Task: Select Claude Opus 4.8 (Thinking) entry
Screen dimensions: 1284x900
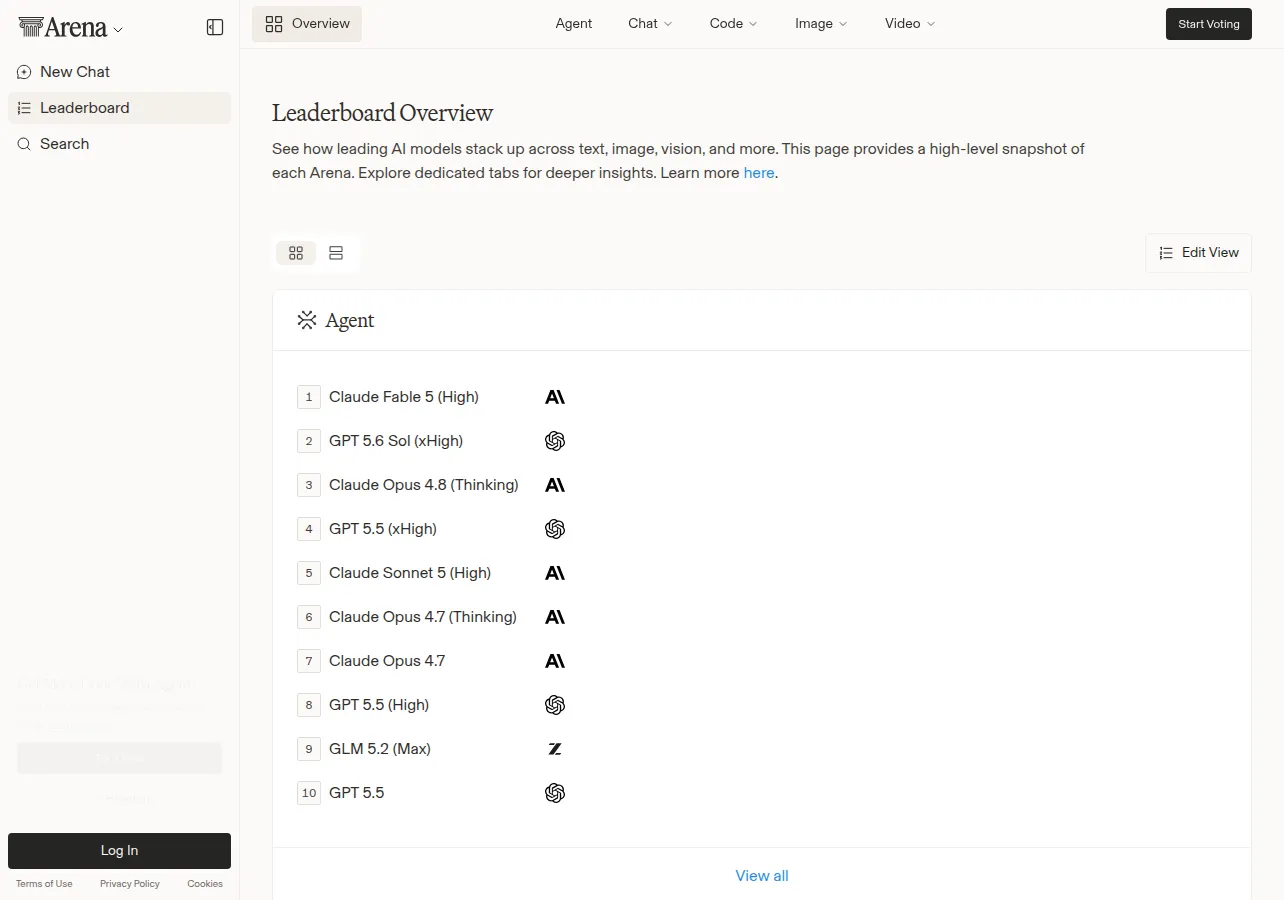Action: tap(424, 485)
